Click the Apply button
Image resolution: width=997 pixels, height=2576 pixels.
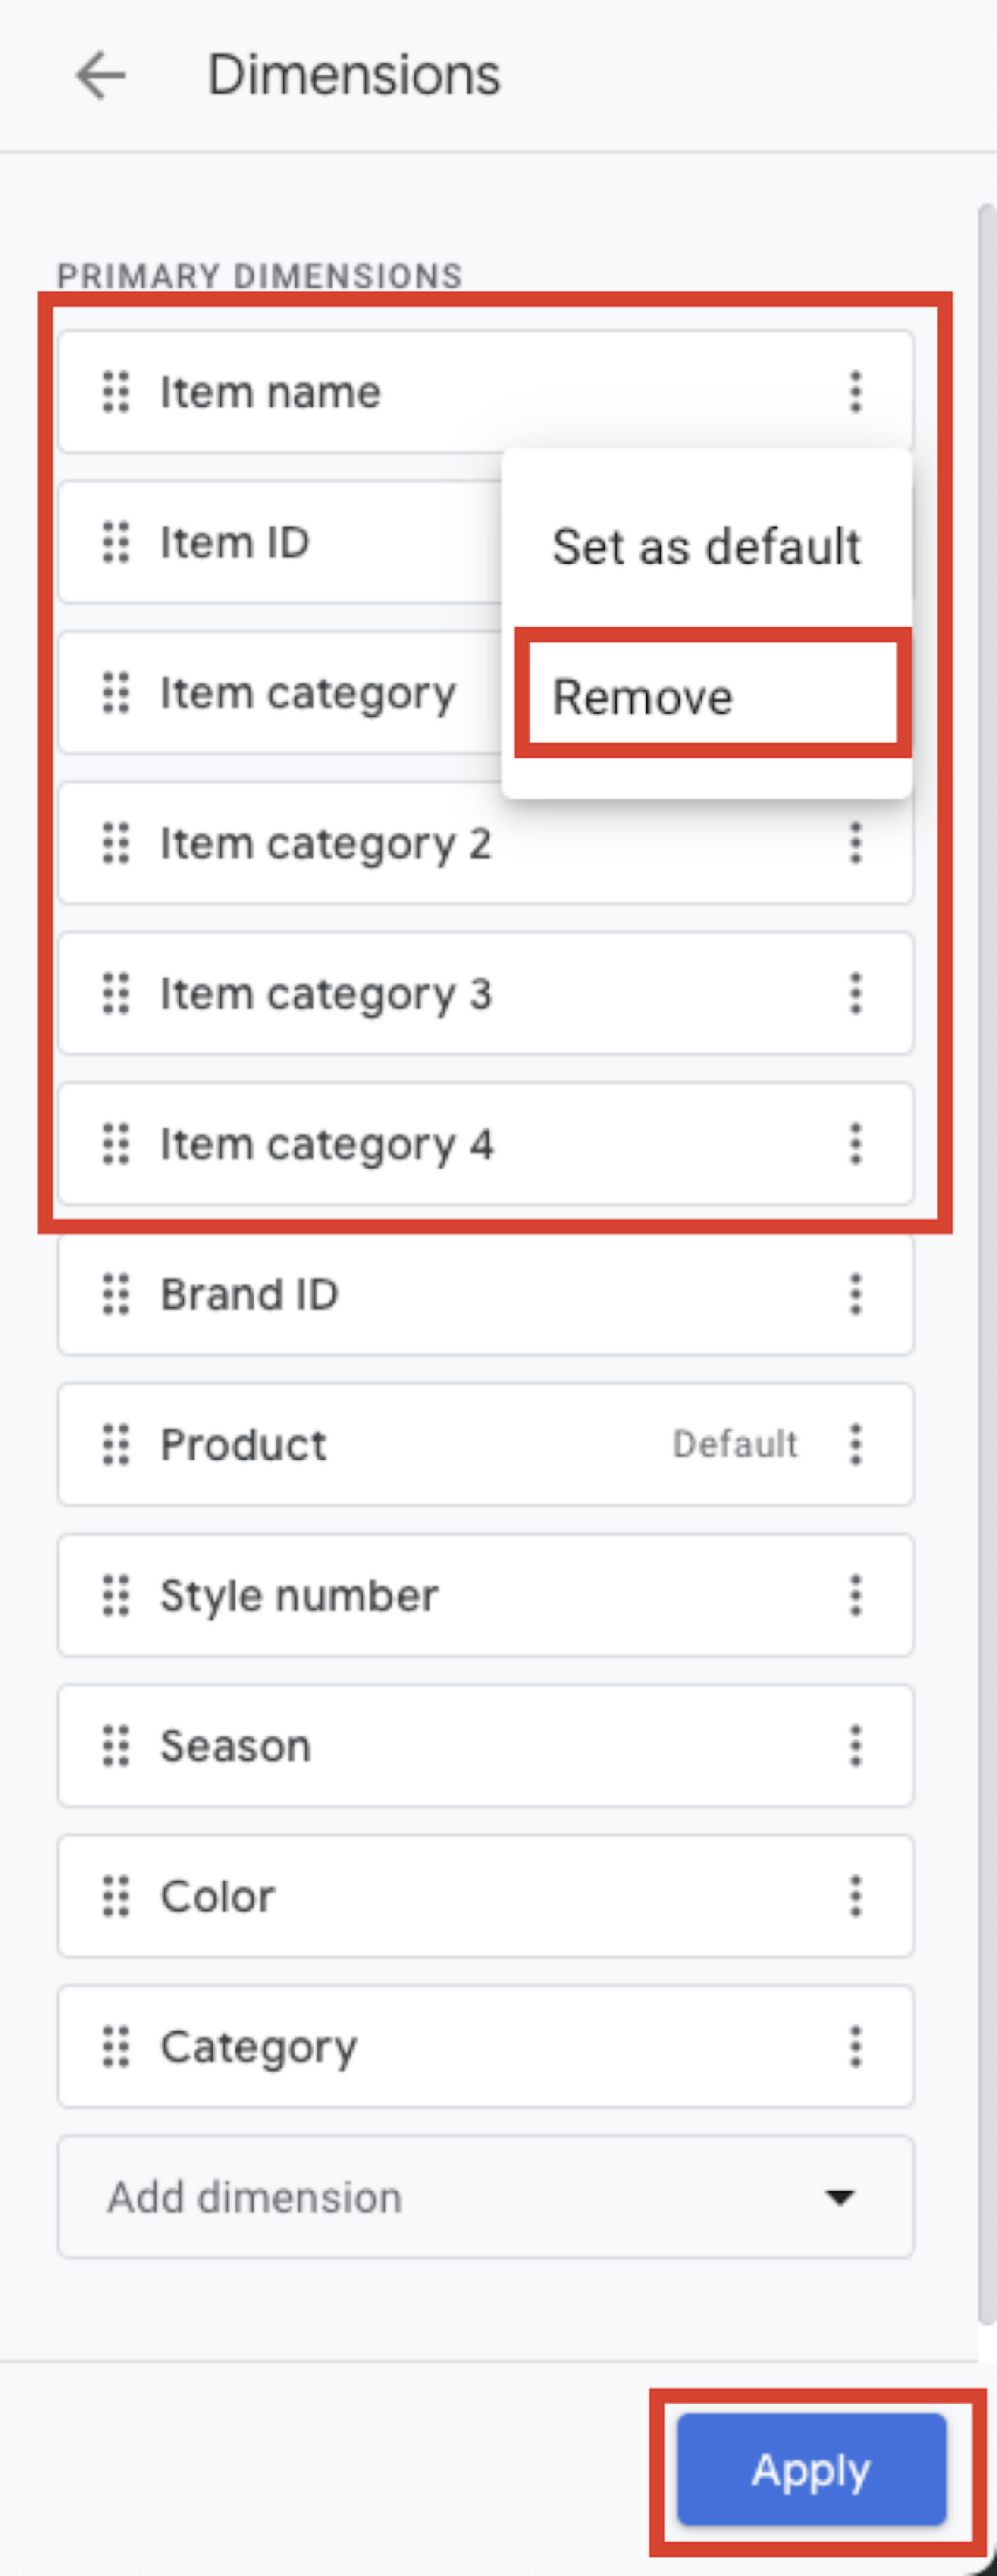811,2469
